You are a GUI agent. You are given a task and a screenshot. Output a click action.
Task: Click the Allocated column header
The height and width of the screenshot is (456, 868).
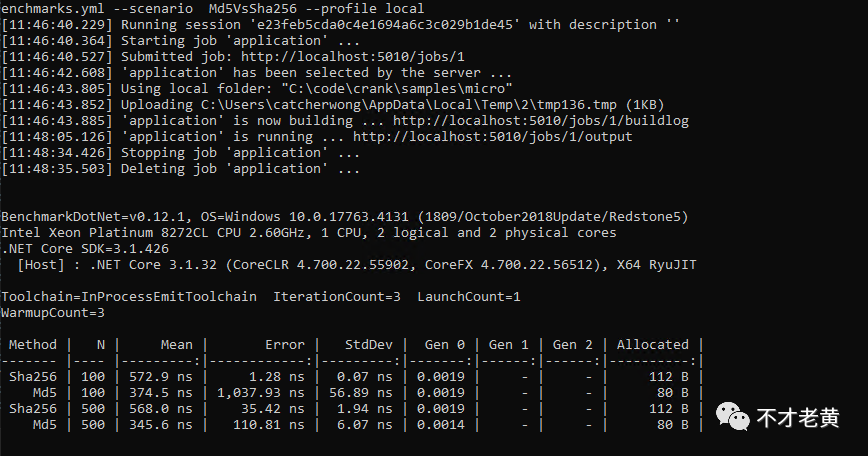click(653, 344)
